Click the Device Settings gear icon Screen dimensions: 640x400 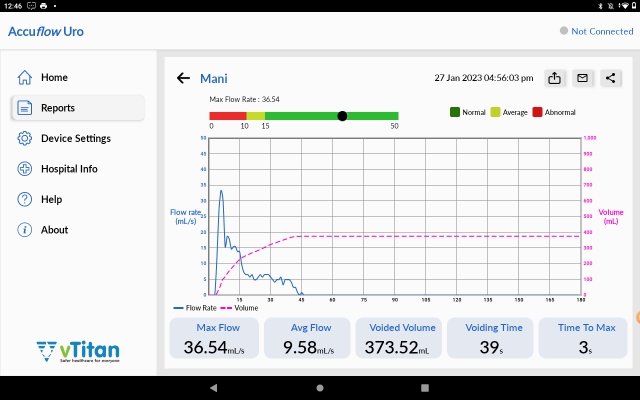coord(24,138)
